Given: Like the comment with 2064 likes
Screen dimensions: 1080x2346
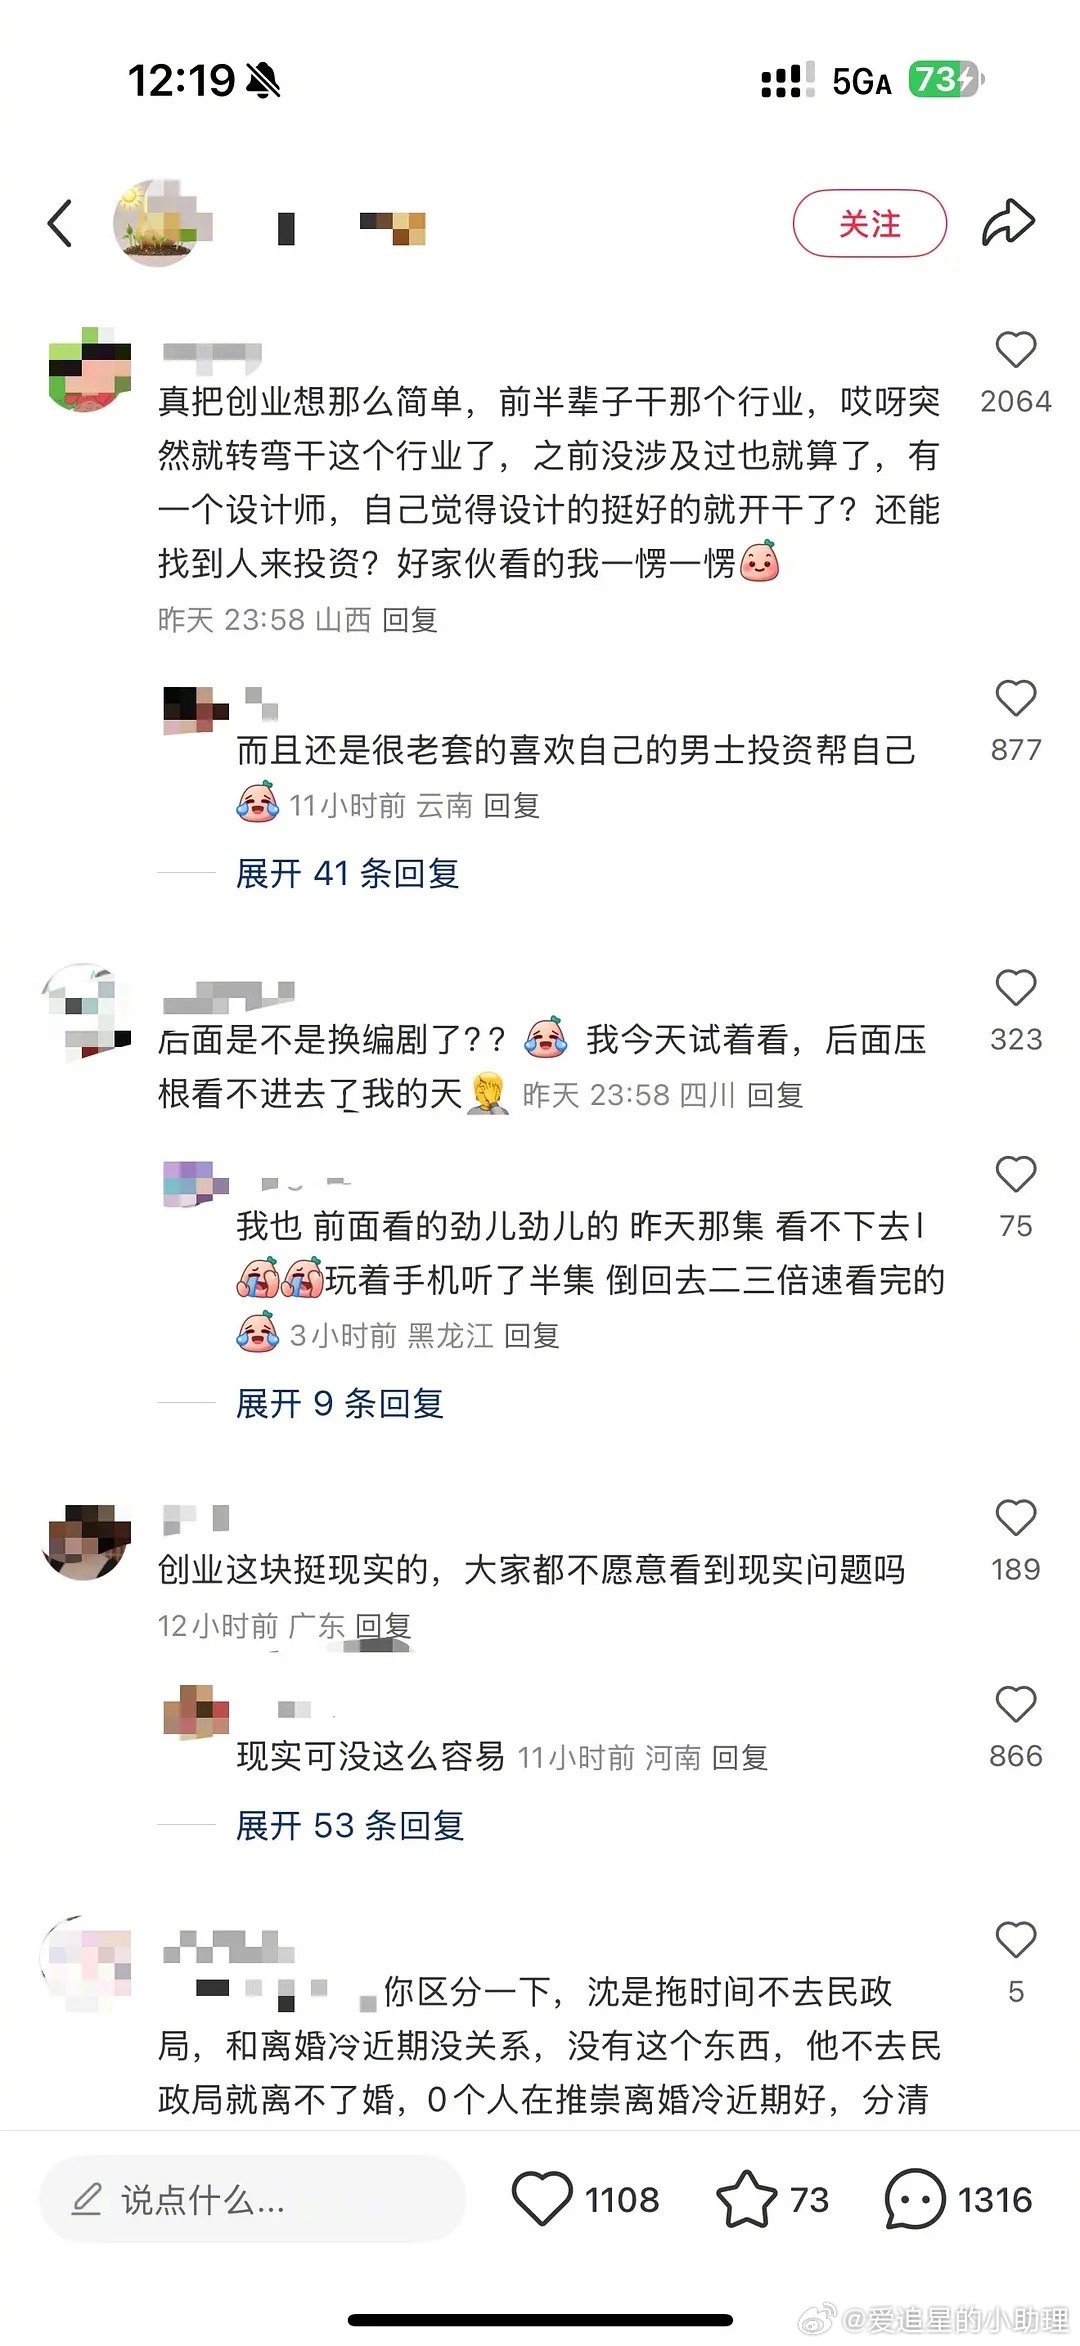Looking at the screenshot, I should pyautogui.click(x=1015, y=350).
